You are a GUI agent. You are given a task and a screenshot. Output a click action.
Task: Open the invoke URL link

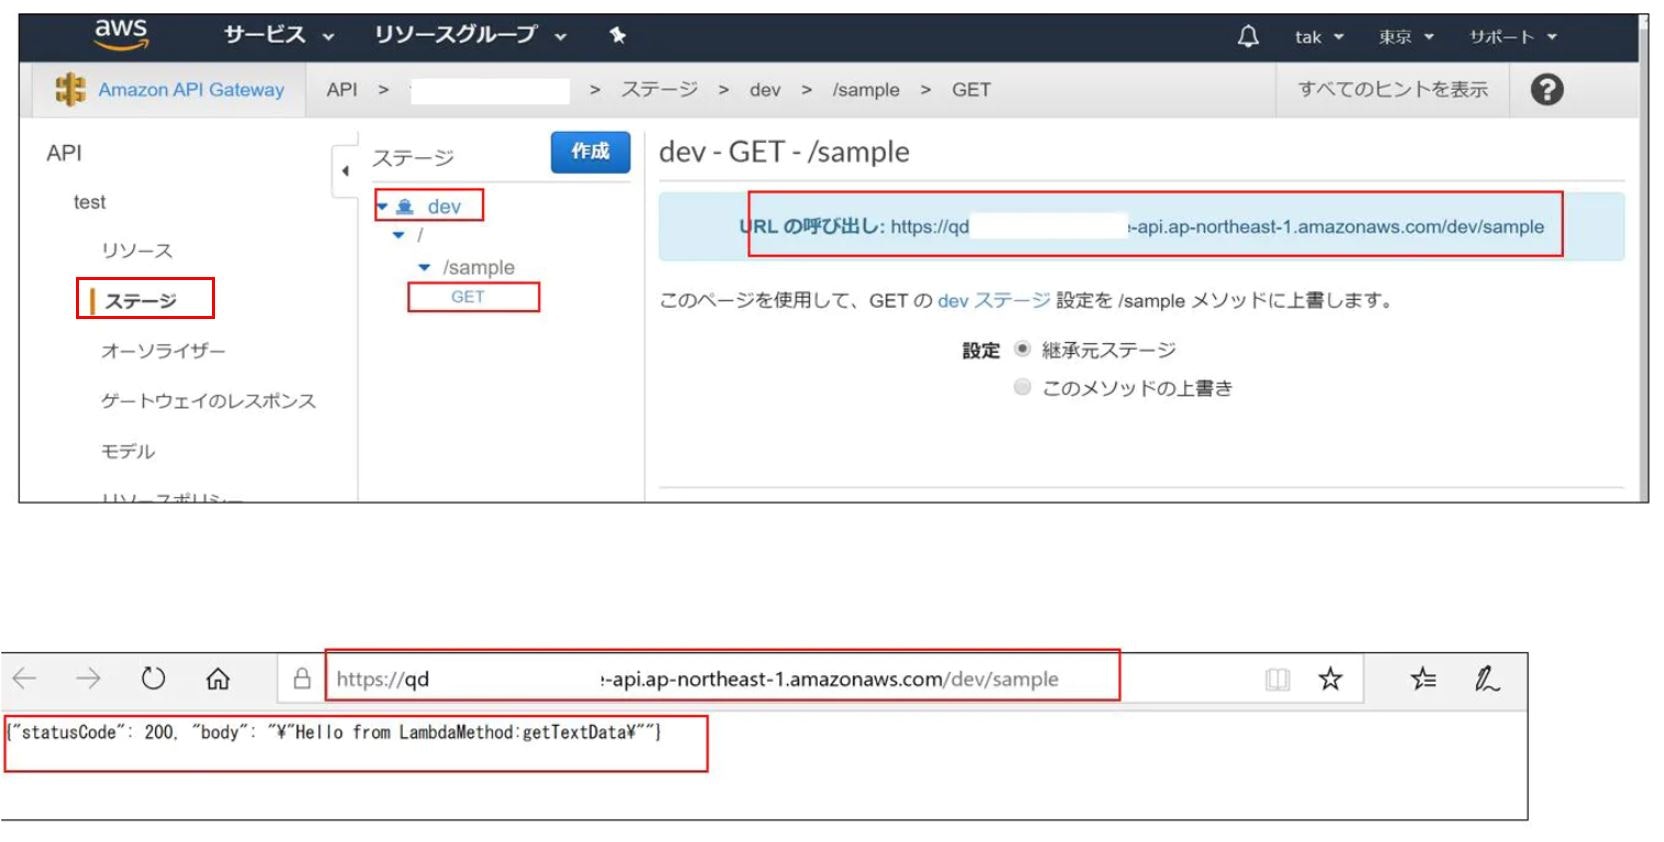tap(1217, 226)
